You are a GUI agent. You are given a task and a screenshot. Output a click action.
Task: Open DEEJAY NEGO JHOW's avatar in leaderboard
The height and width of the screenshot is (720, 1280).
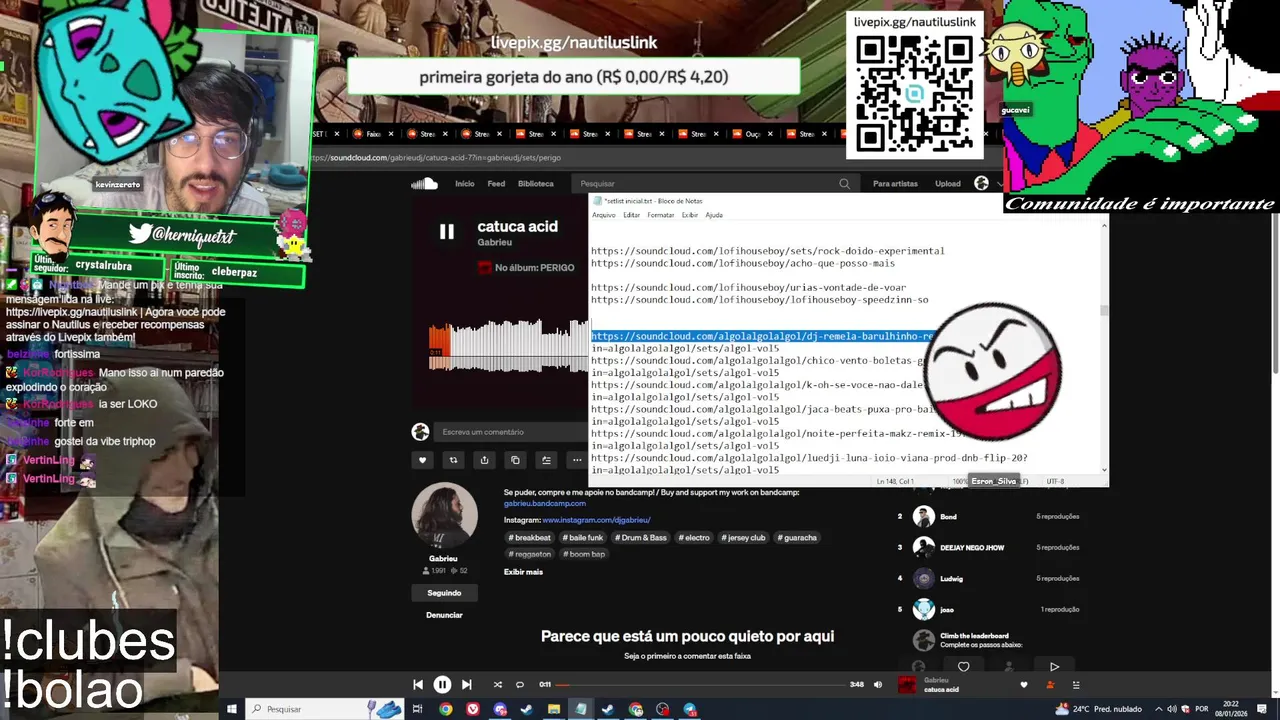[x=923, y=547]
